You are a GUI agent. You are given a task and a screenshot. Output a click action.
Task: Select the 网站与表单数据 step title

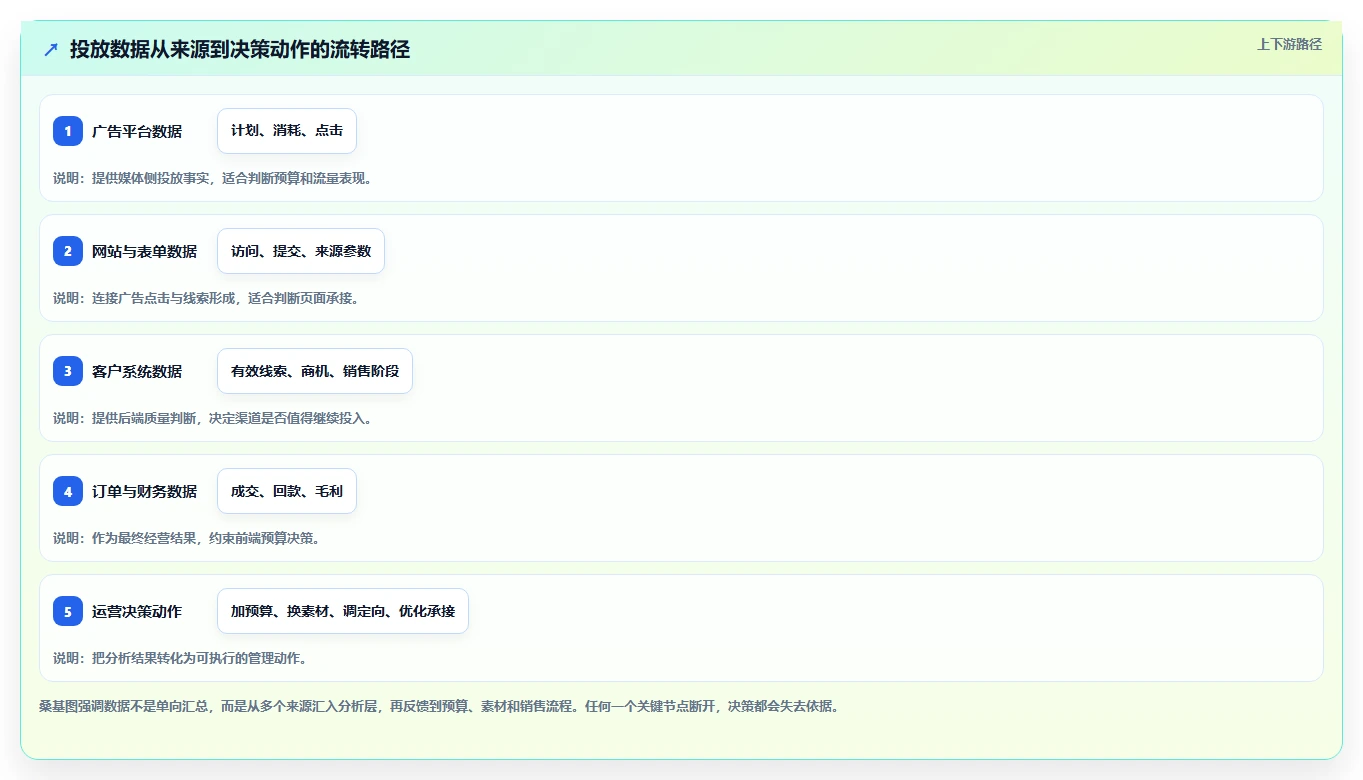point(144,251)
